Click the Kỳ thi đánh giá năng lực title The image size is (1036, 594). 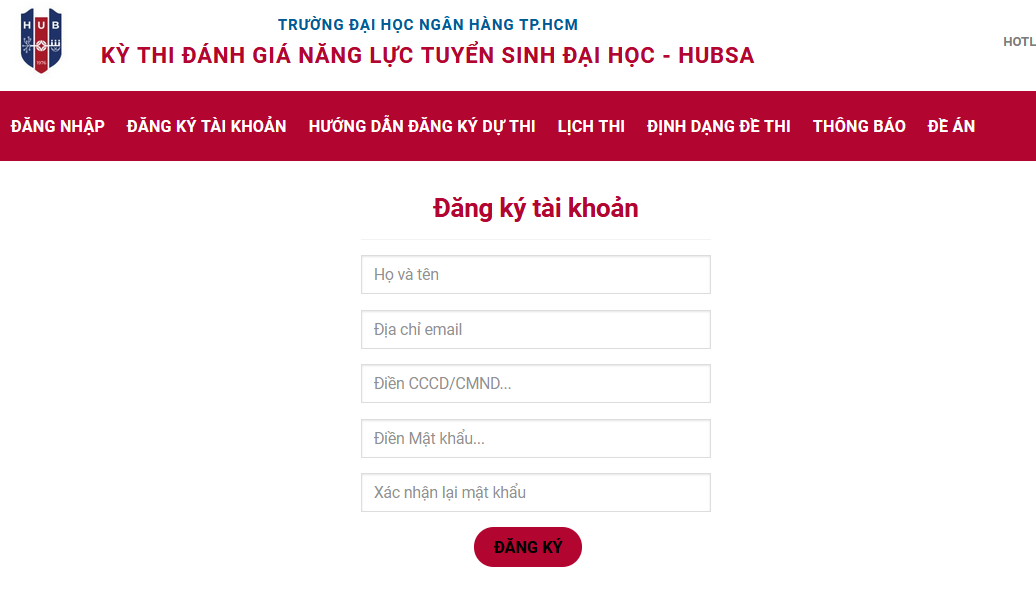tap(428, 56)
